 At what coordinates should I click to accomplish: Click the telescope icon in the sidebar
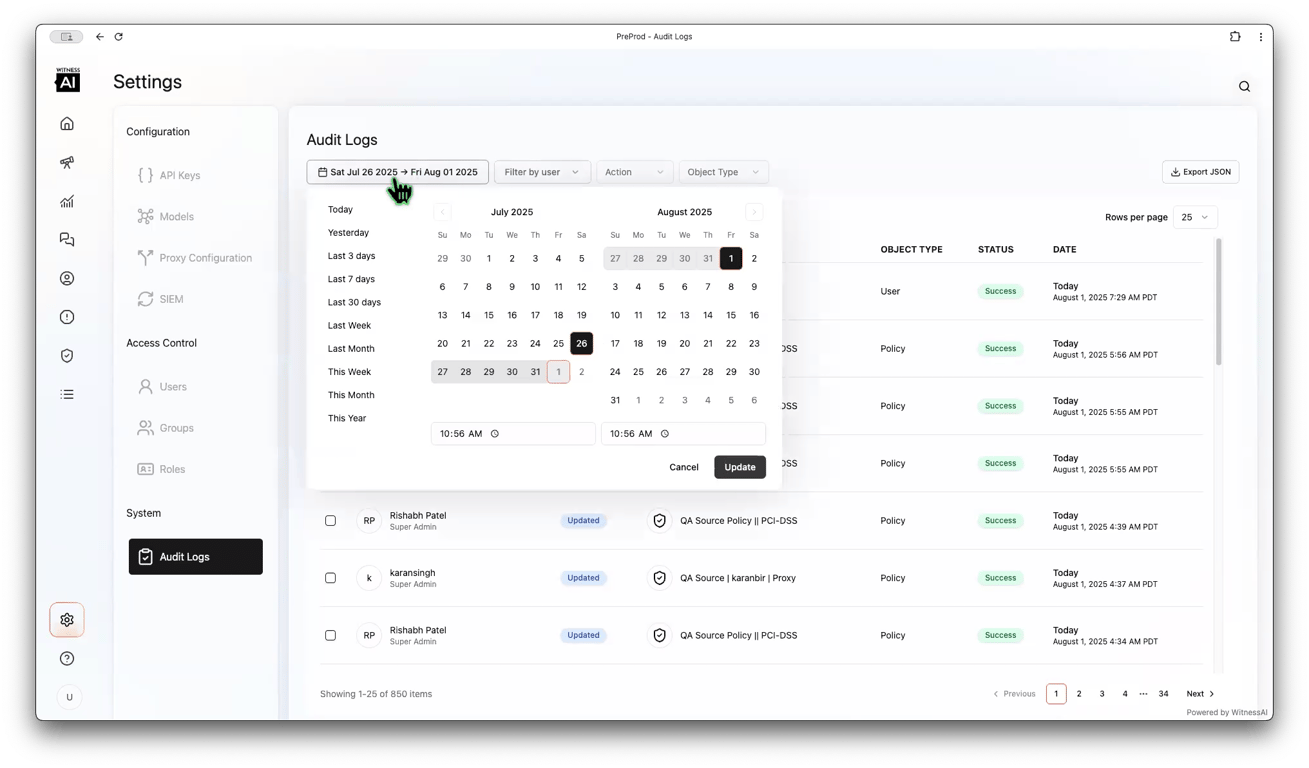tap(67, 162)
